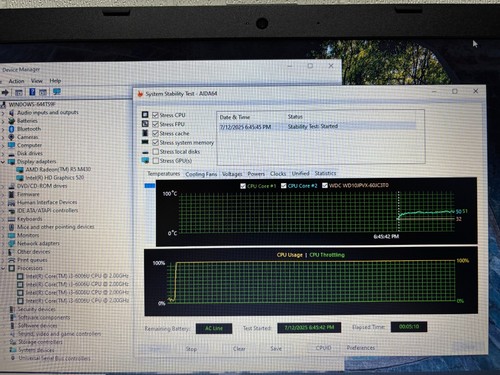Click the Network adapters category icon
The height and width of the screenshot is (375, 500).
pyautogui.click(x=12, y=243)
